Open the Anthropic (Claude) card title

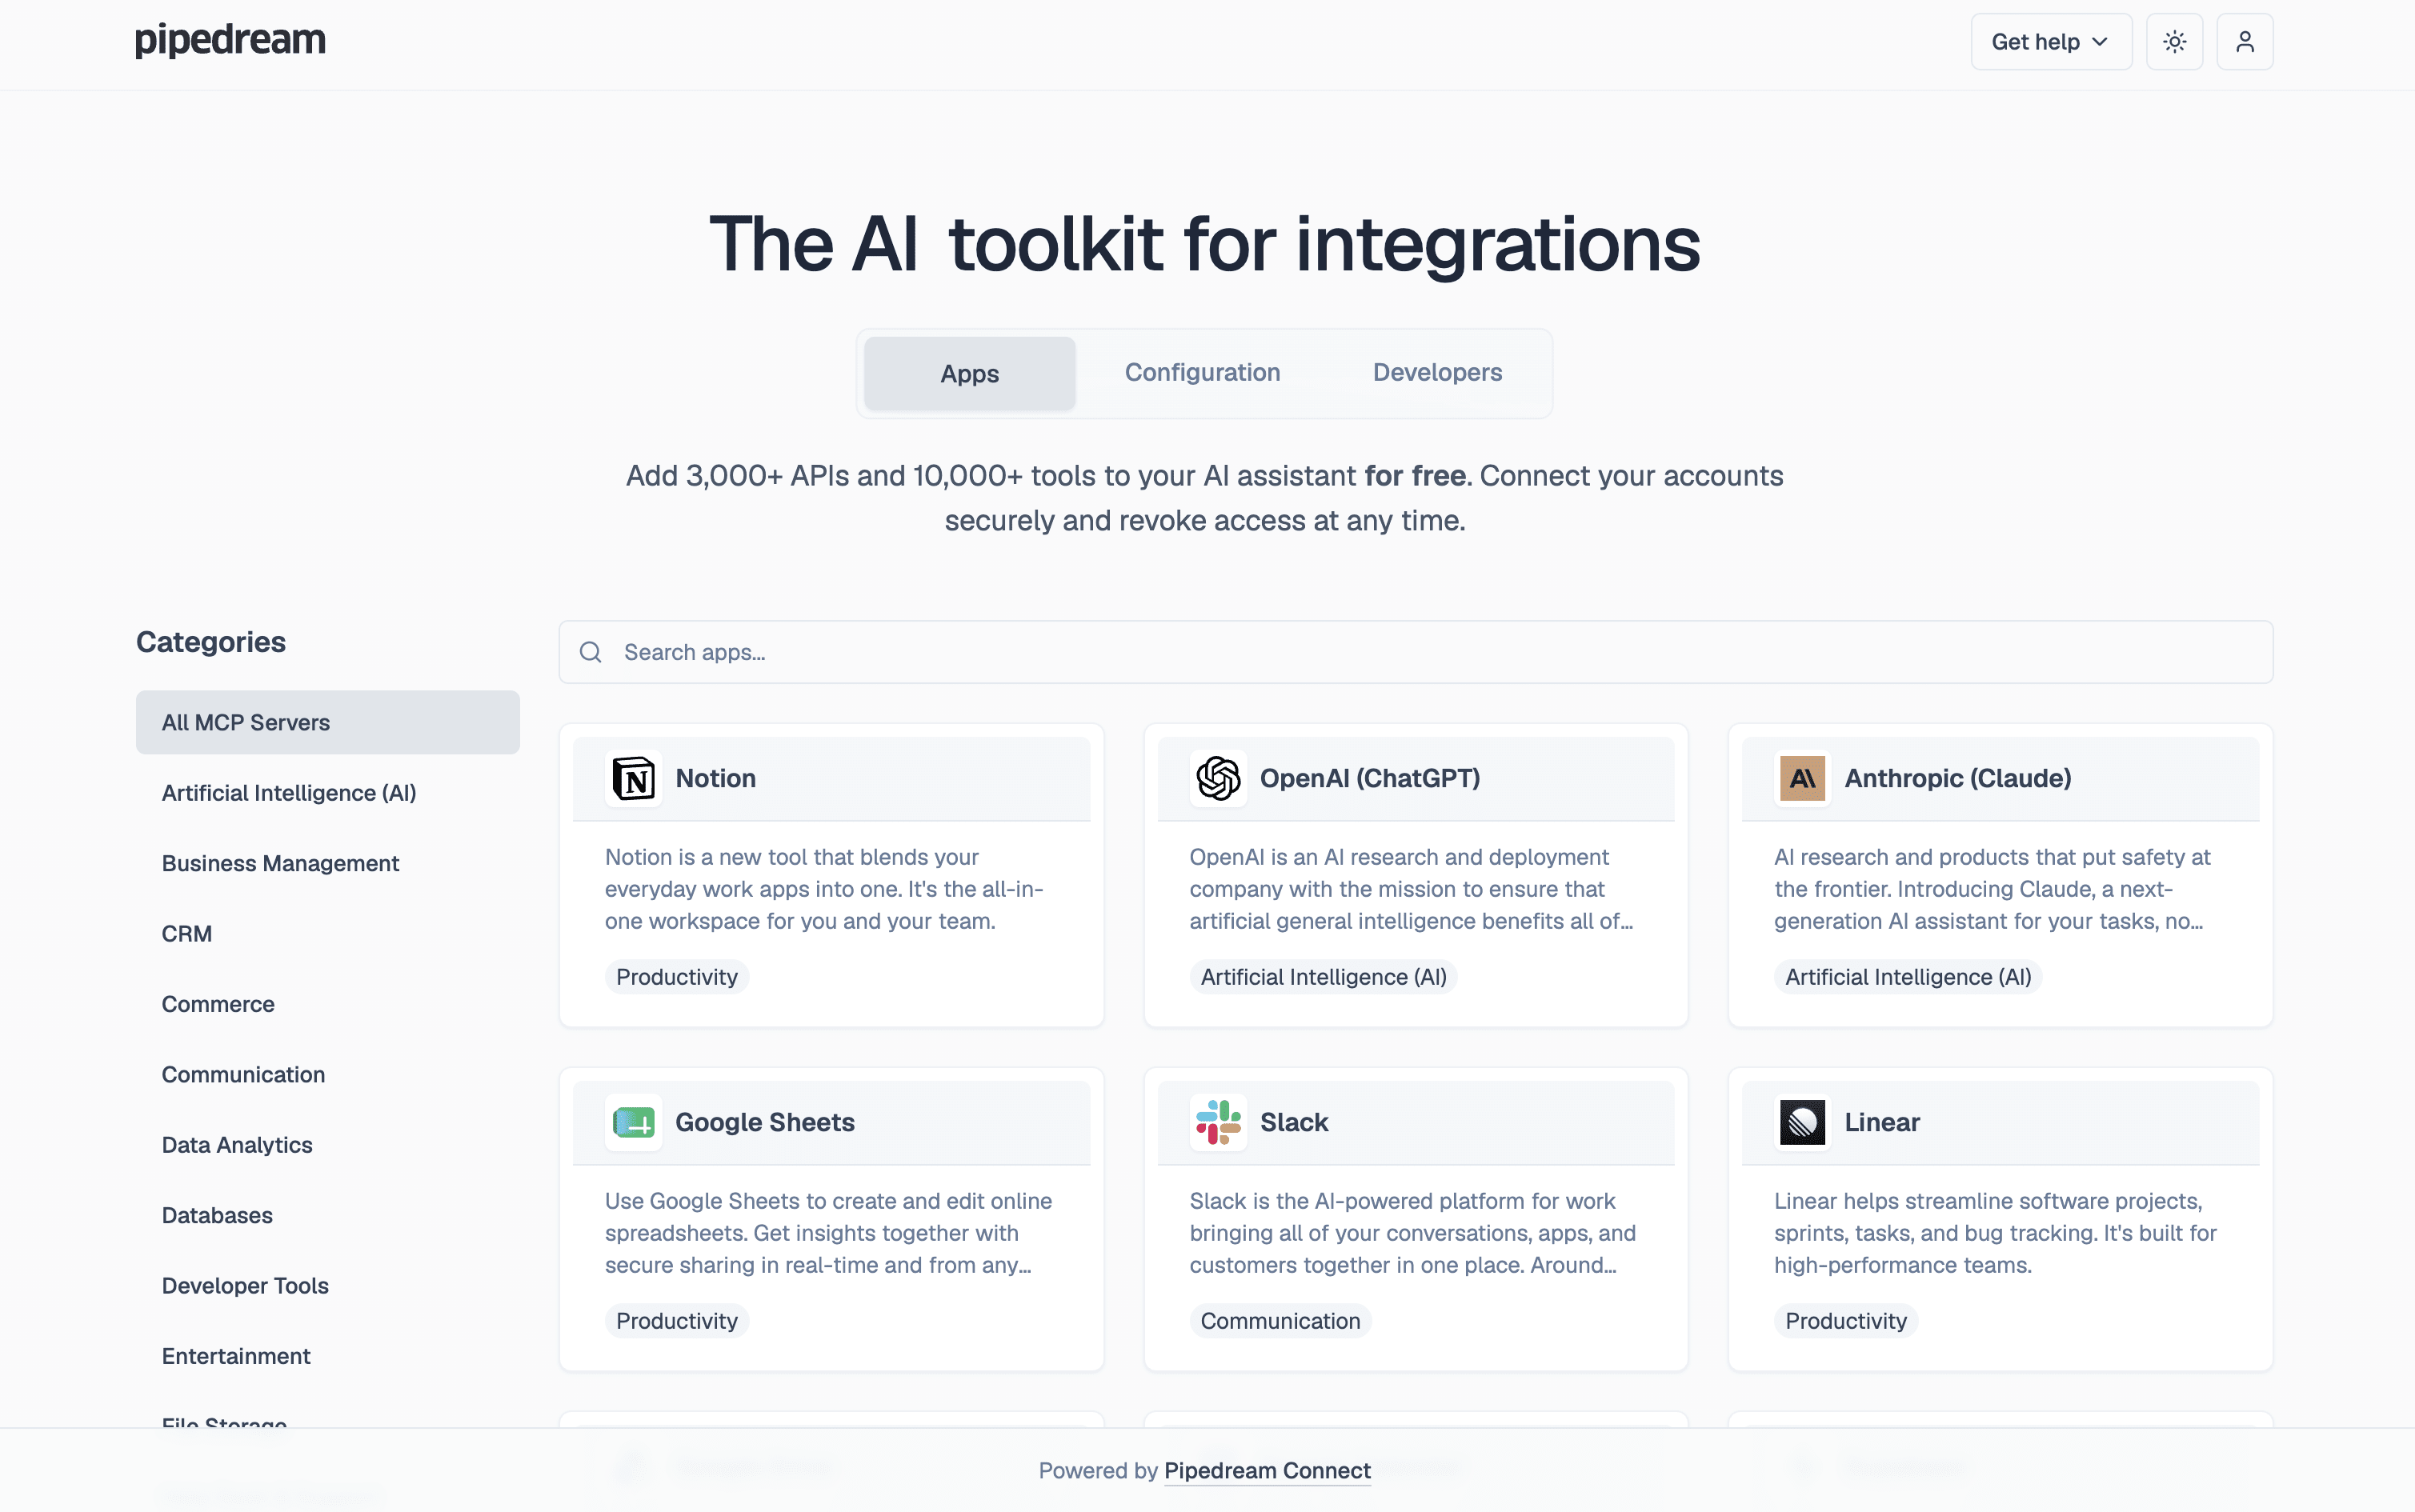pos(1958,778)
